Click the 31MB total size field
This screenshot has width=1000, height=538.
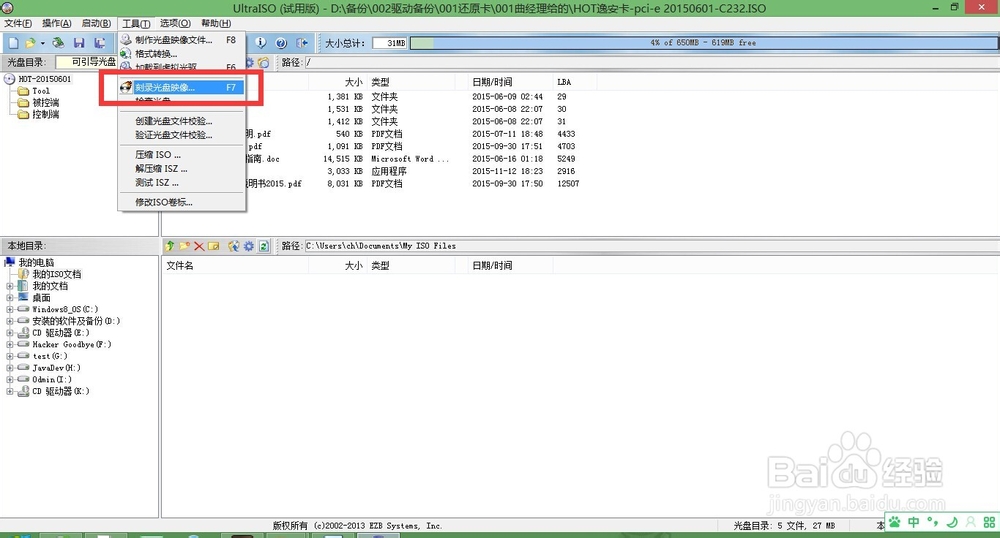(390, 43)
